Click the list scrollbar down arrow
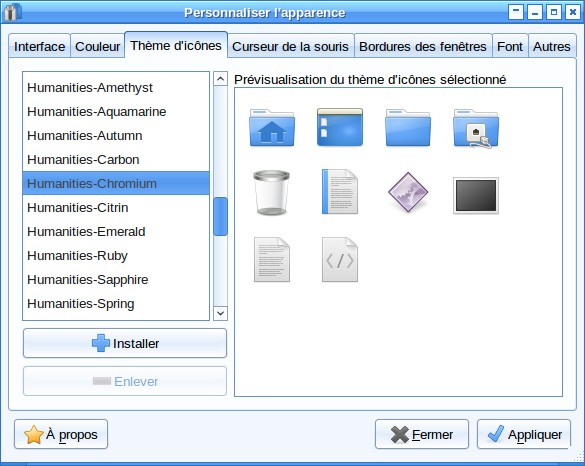The width and height of the screenshot is (585, 466). (220, 313)
